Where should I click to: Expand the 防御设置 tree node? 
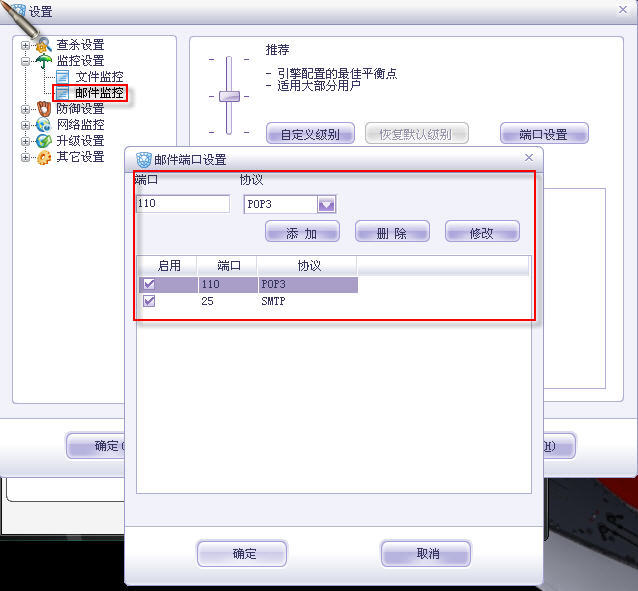pyautogui.click(x=25, y=109)
